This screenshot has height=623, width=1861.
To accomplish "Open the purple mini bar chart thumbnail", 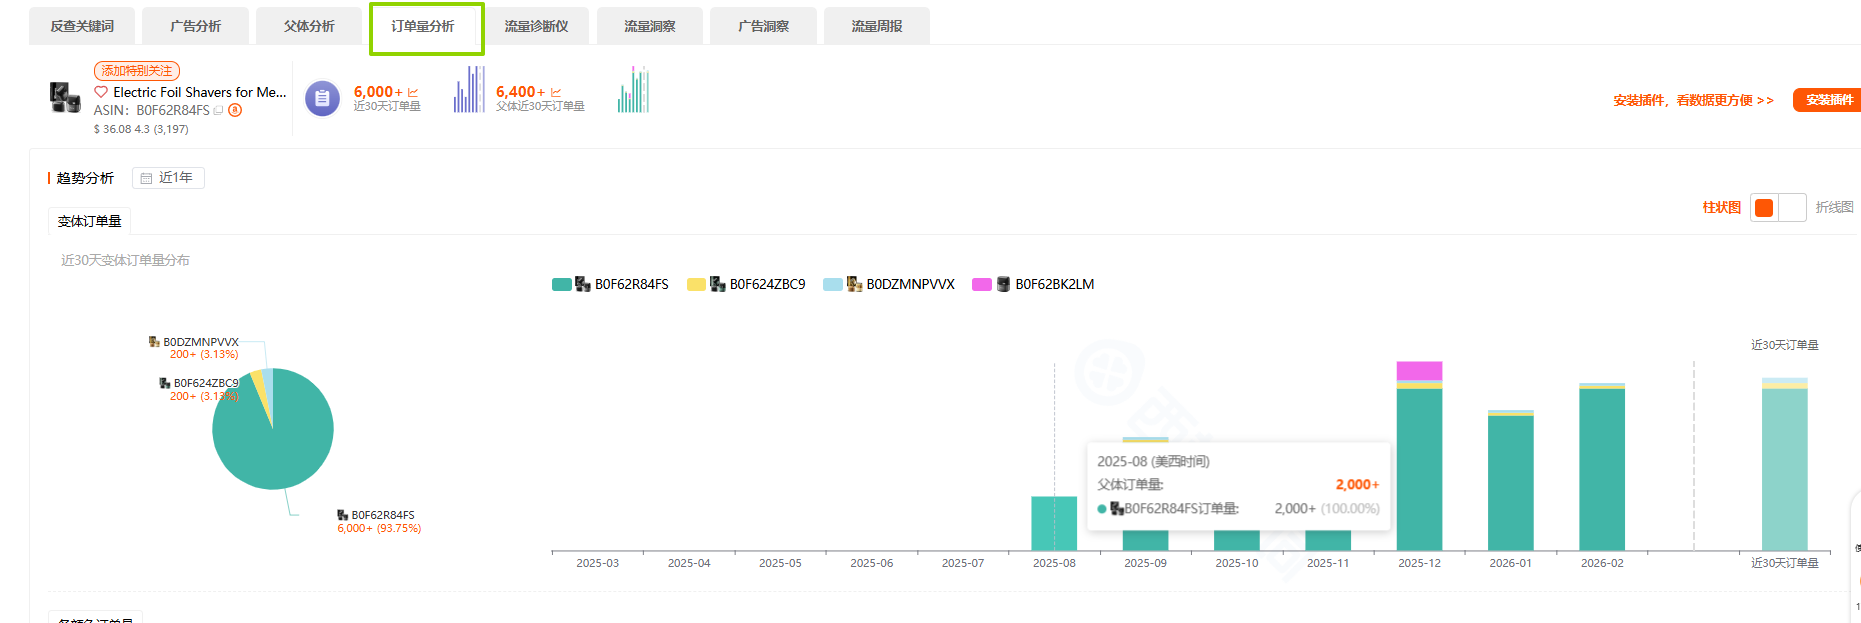I will click(x=469, y=90).
